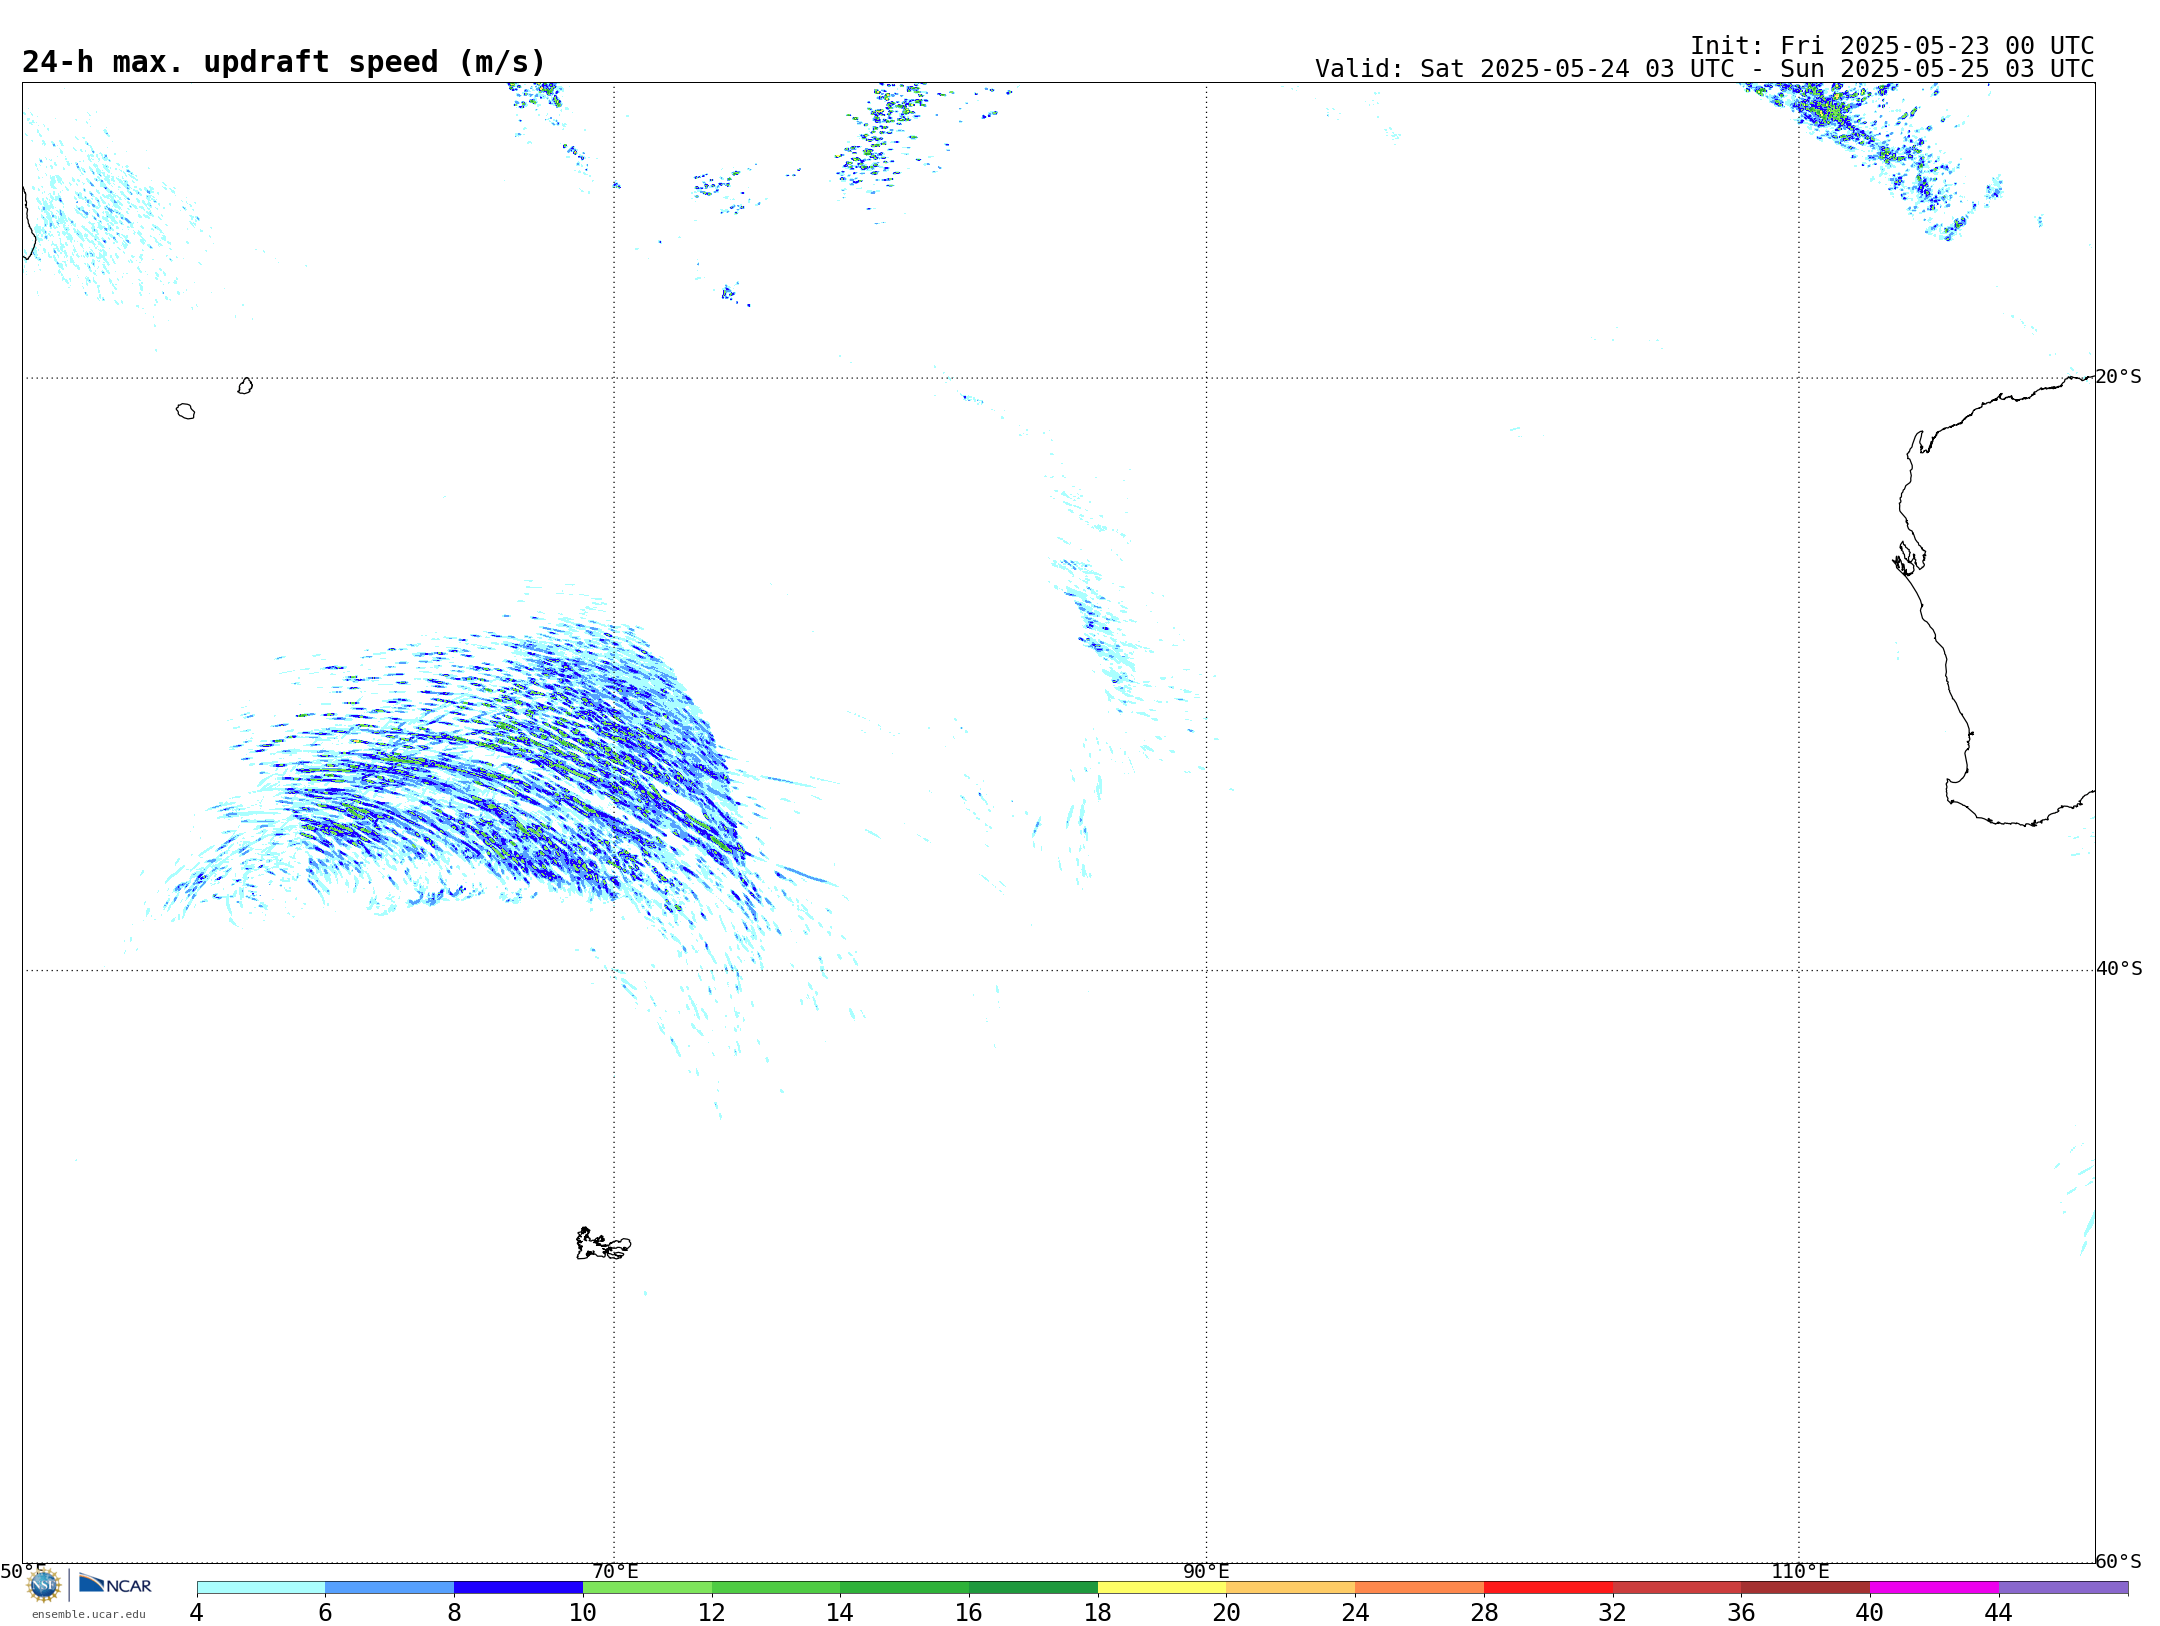The width and height of the screenshot is (2160, 1626).
Task: Open the ensemble.ucar.edu link text
Action: (89, 1614)
